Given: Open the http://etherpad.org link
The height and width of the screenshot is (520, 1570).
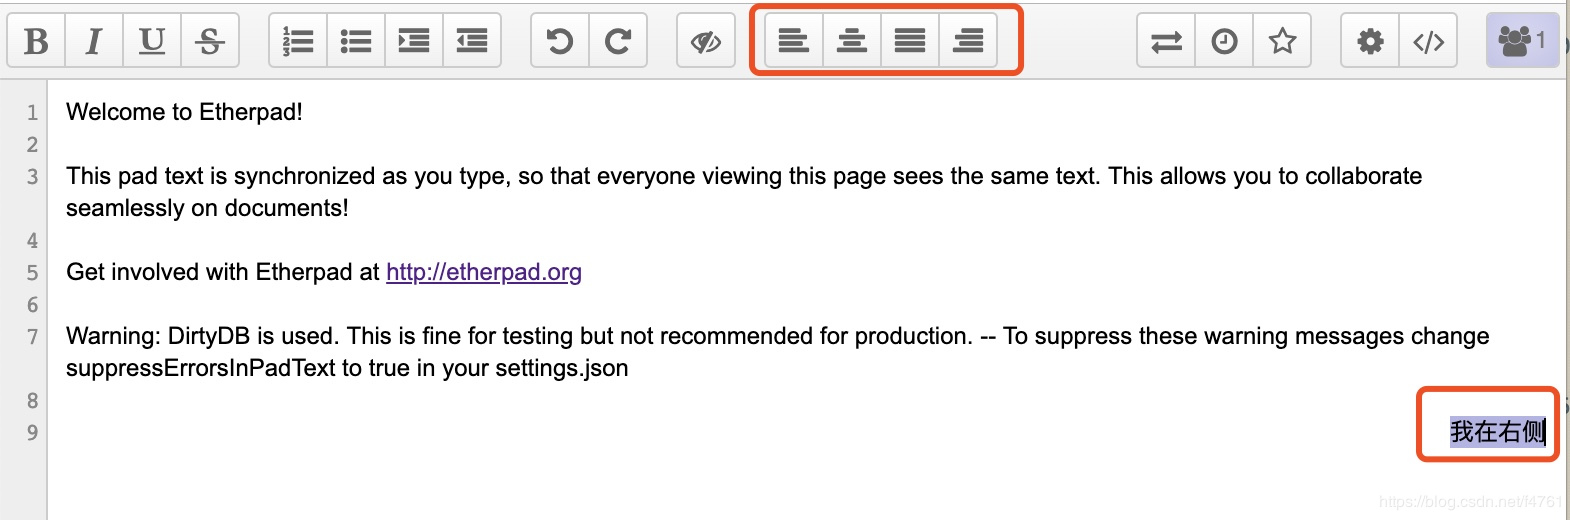Looking at the screenshot, I should (x=484, y=272).
